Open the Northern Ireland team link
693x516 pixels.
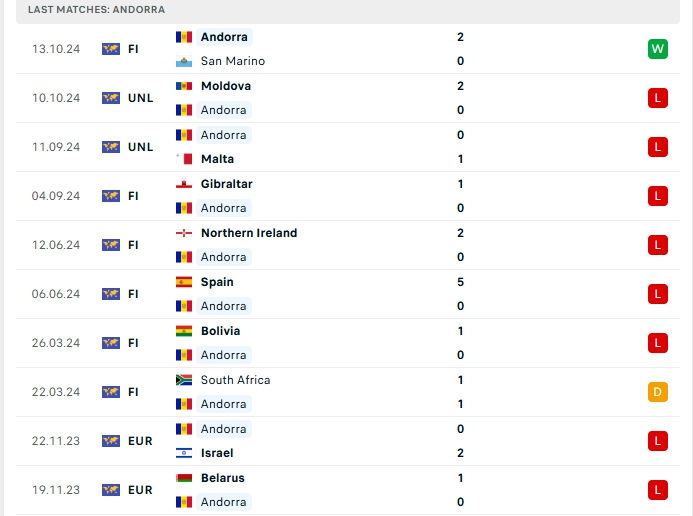249,233
